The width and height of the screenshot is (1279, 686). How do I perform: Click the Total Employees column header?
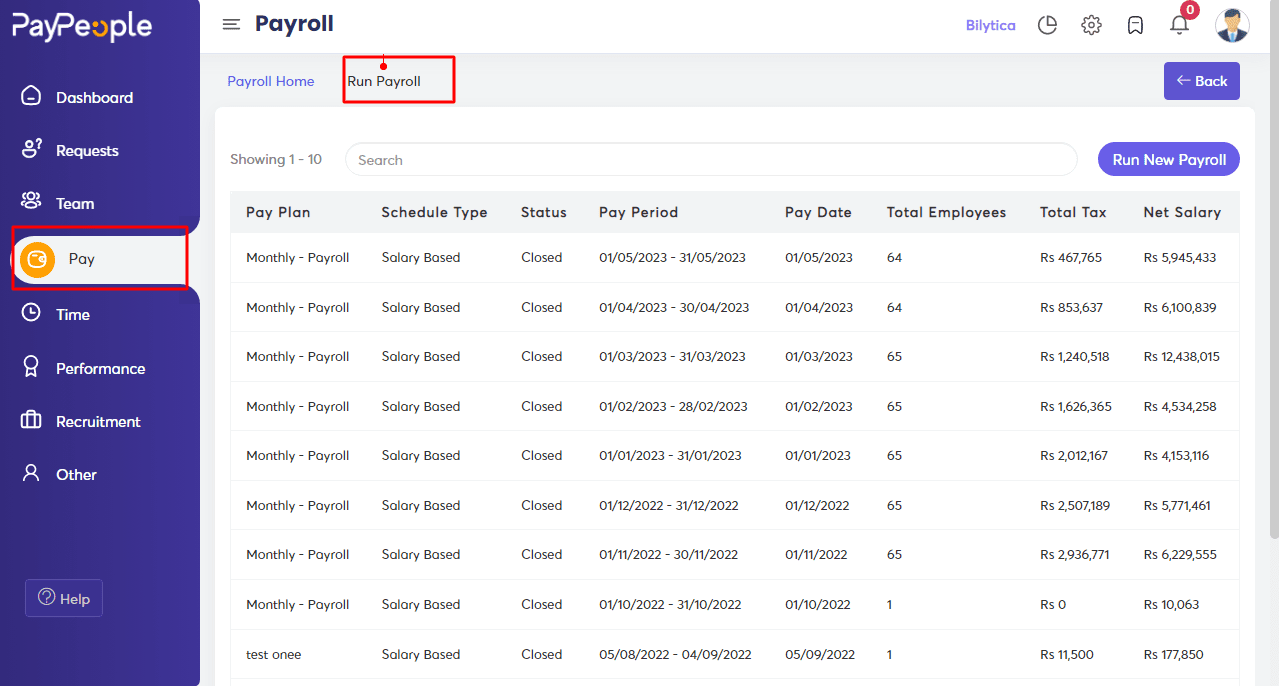(x=946, y=212)
